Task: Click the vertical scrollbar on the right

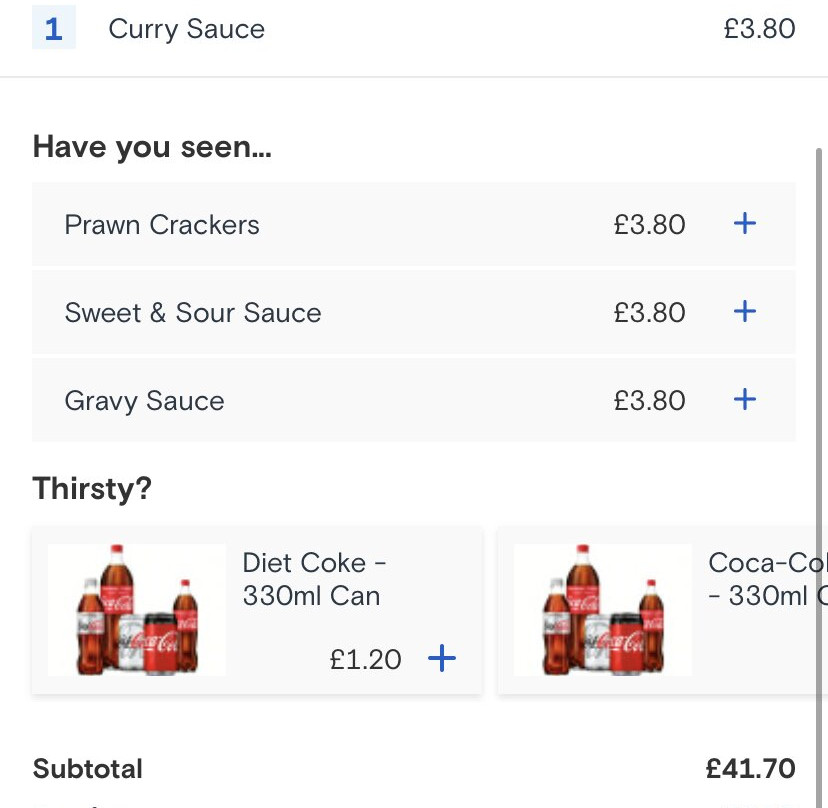Action: [819, 400]
